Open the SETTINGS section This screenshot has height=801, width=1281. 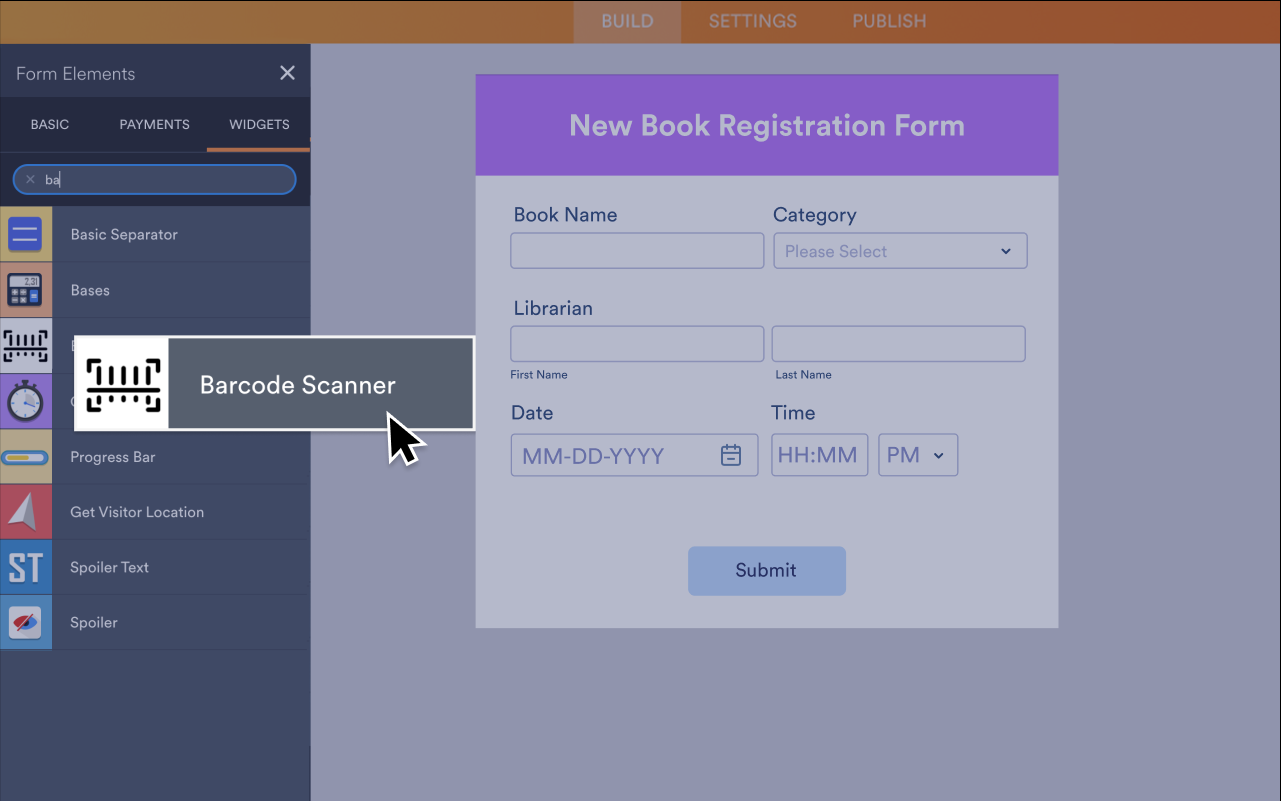coord(751,21)
